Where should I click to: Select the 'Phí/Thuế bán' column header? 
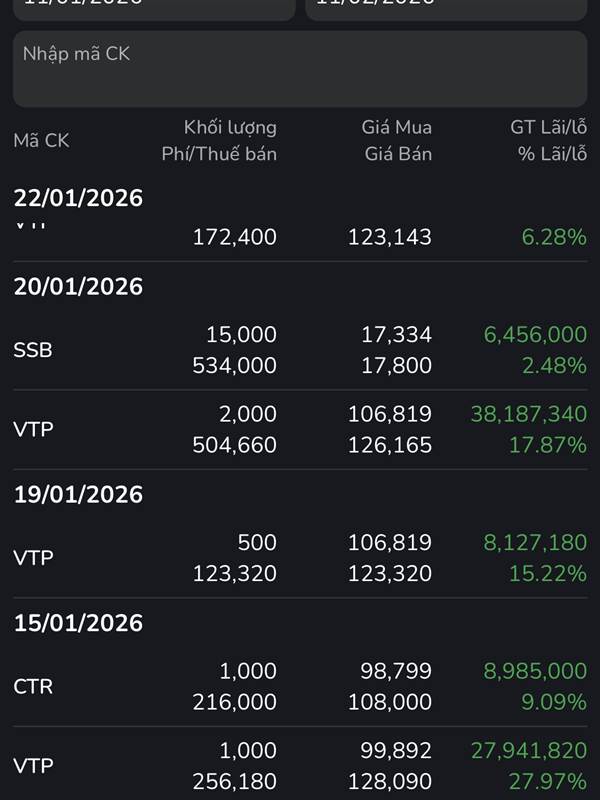(219, 154)
